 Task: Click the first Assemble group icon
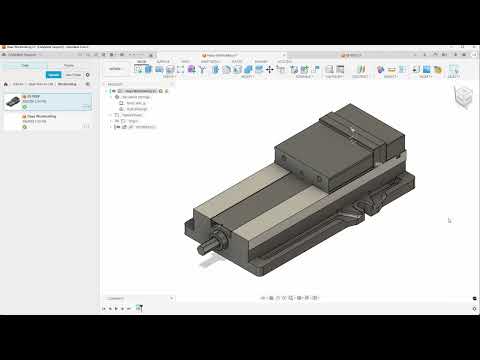(x=294, y=69)
